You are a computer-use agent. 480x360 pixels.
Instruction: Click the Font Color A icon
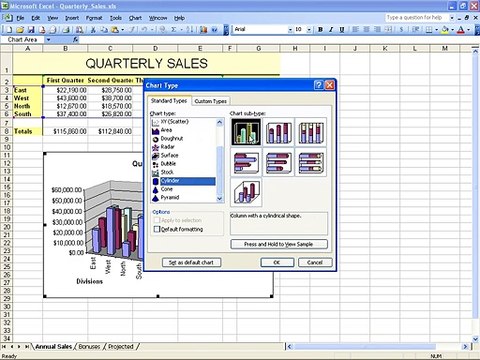461,30
